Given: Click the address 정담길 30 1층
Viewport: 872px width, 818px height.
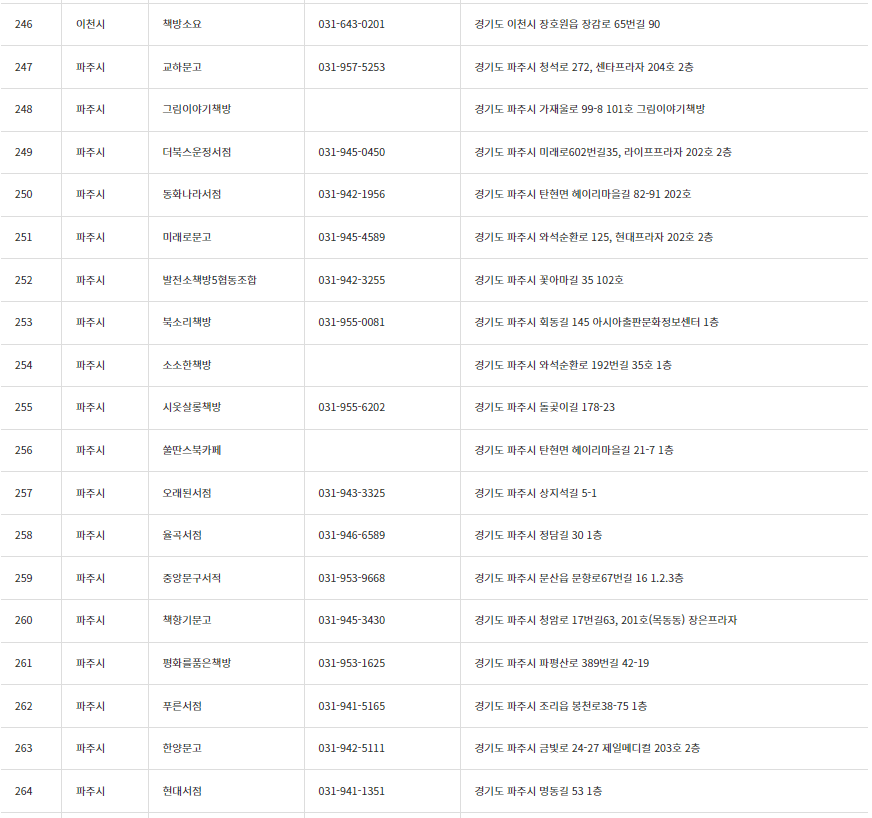Looking at the screenshot, I should [x=538, y=536].
